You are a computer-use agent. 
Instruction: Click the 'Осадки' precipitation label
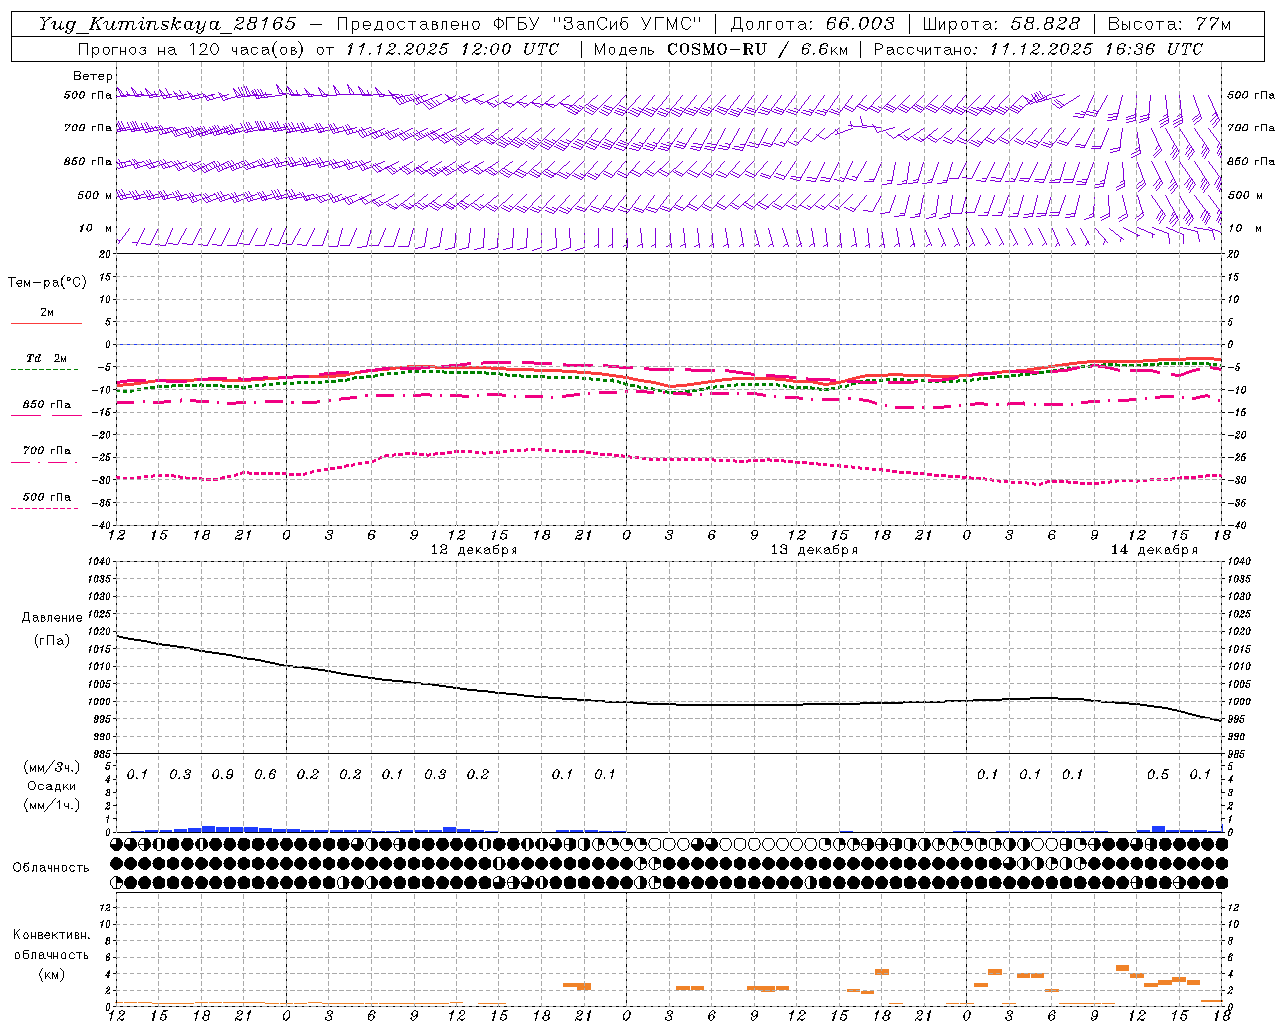tap(52, 786)
